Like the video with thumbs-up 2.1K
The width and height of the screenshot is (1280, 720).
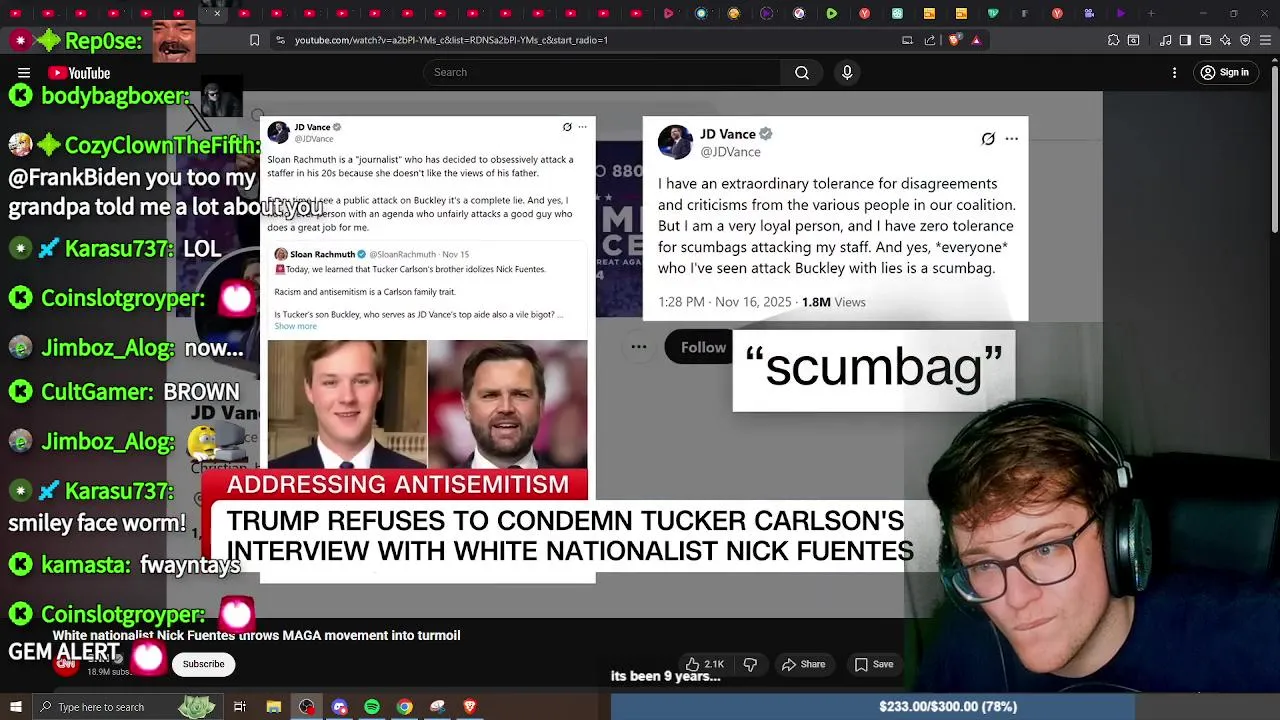[x=704, y=664]
